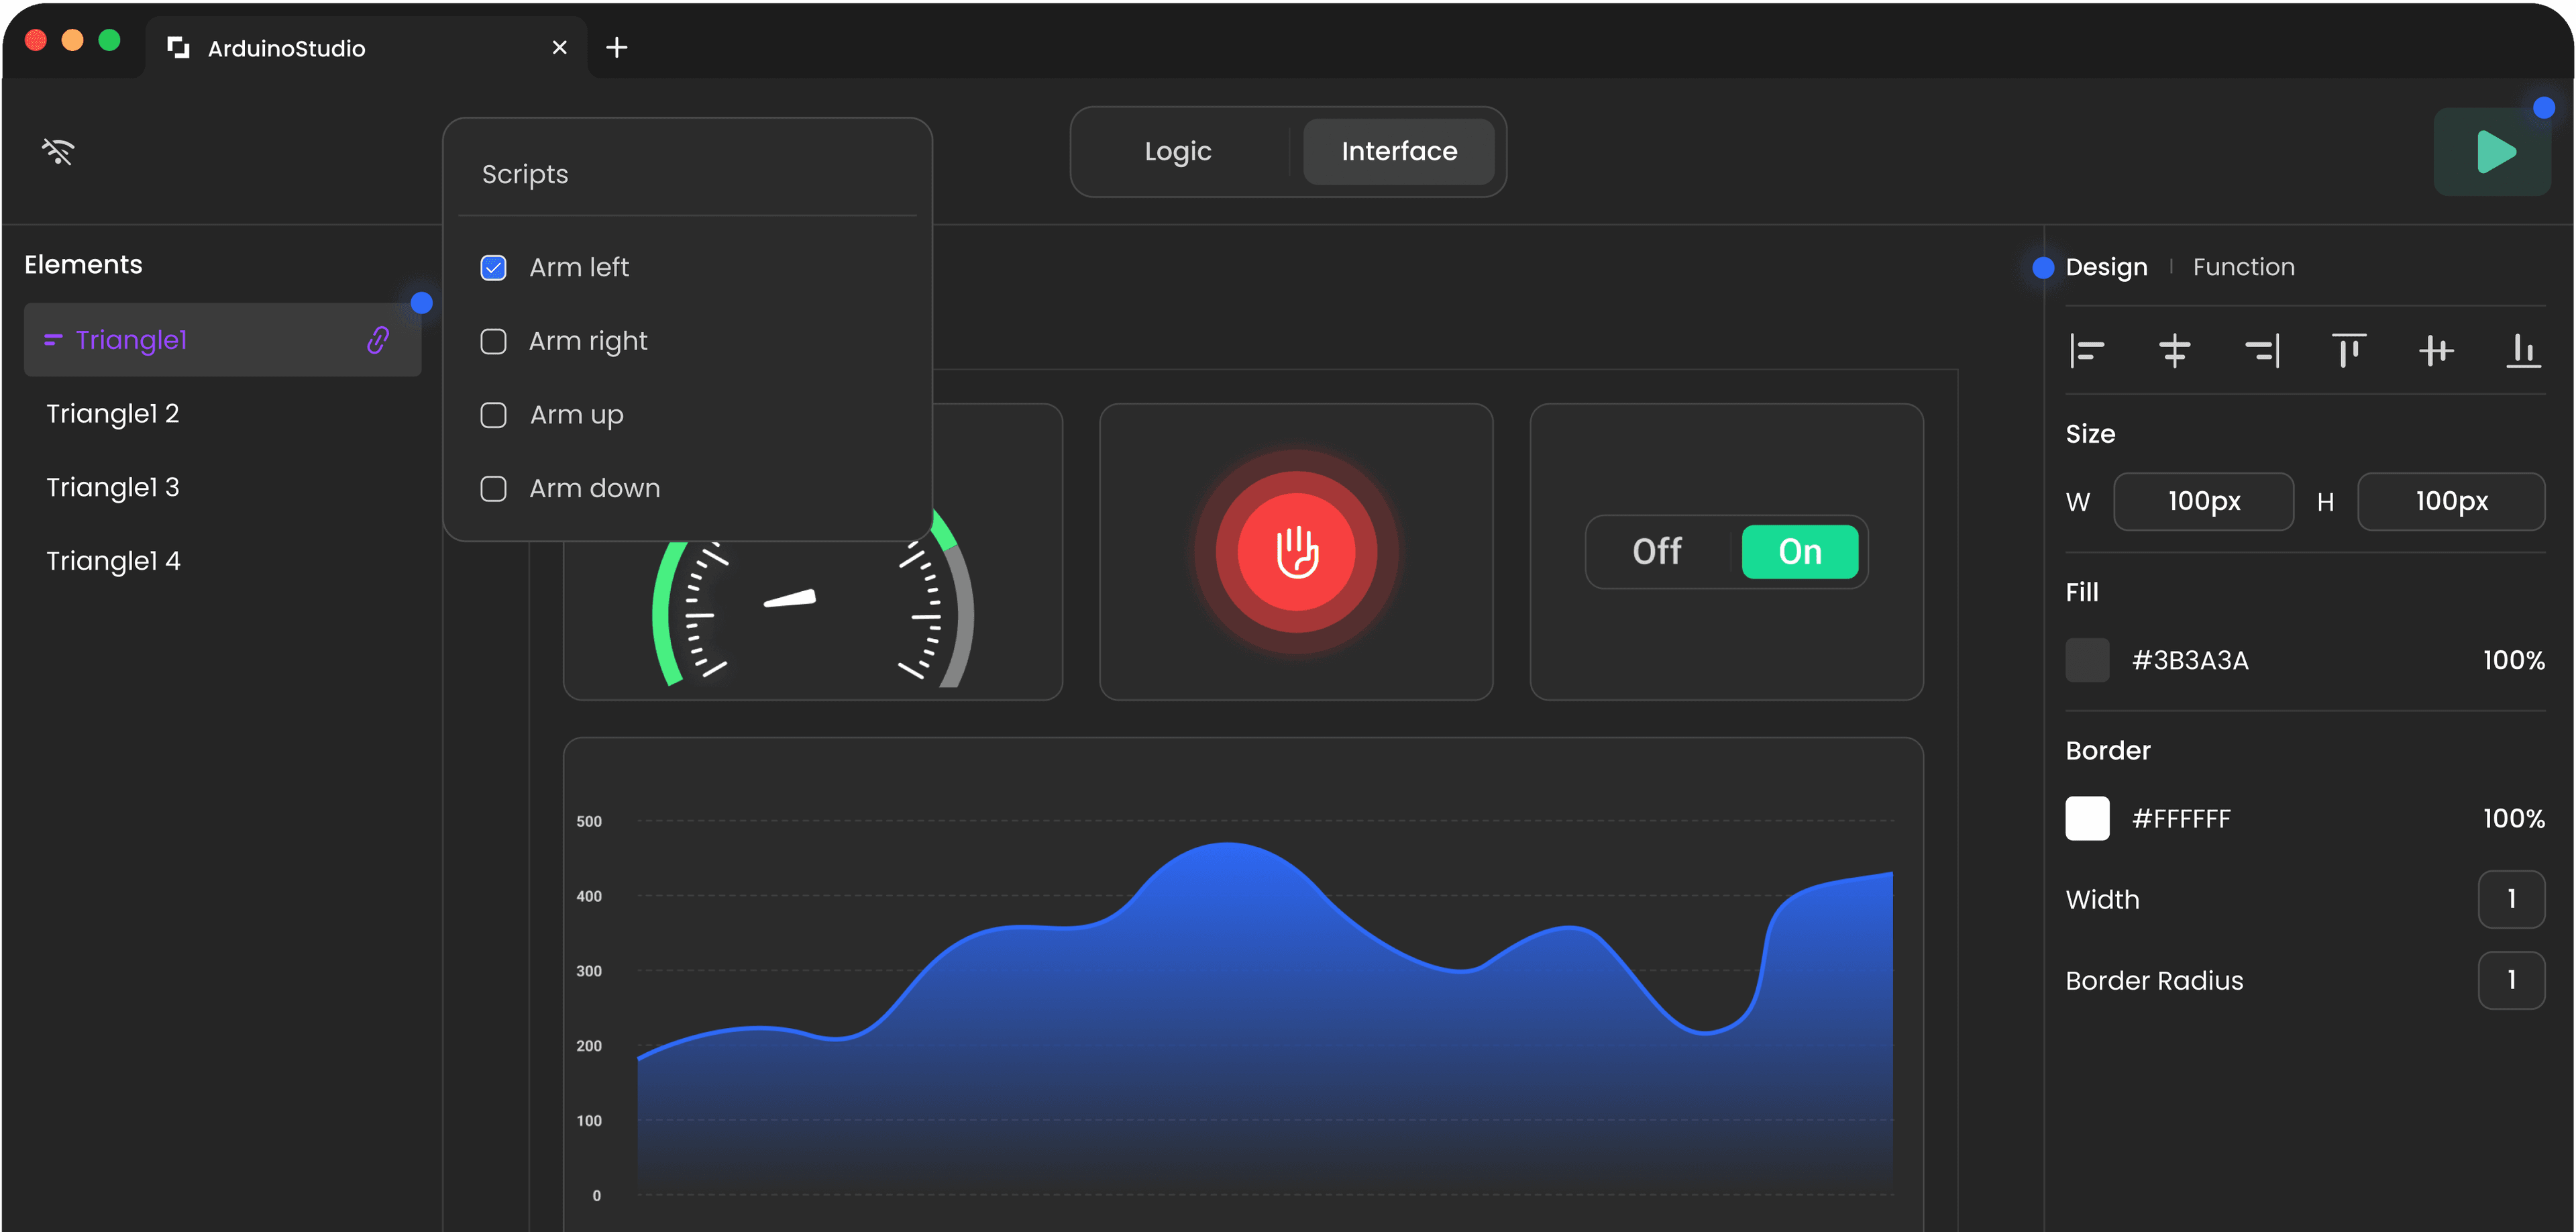2576x1232 pixels.
Task: Align elements to the bottom edge
Action: pos(2523,351)
